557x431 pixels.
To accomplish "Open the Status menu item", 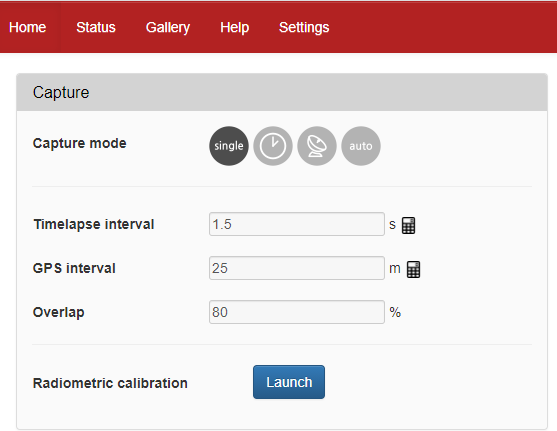I will (96, 27).
